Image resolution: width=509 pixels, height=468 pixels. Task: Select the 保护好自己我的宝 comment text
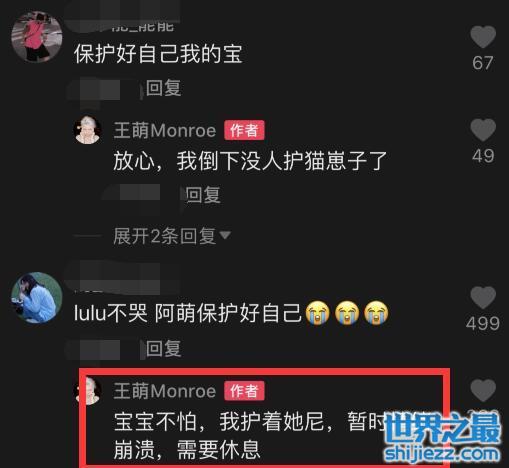point(158,54)
